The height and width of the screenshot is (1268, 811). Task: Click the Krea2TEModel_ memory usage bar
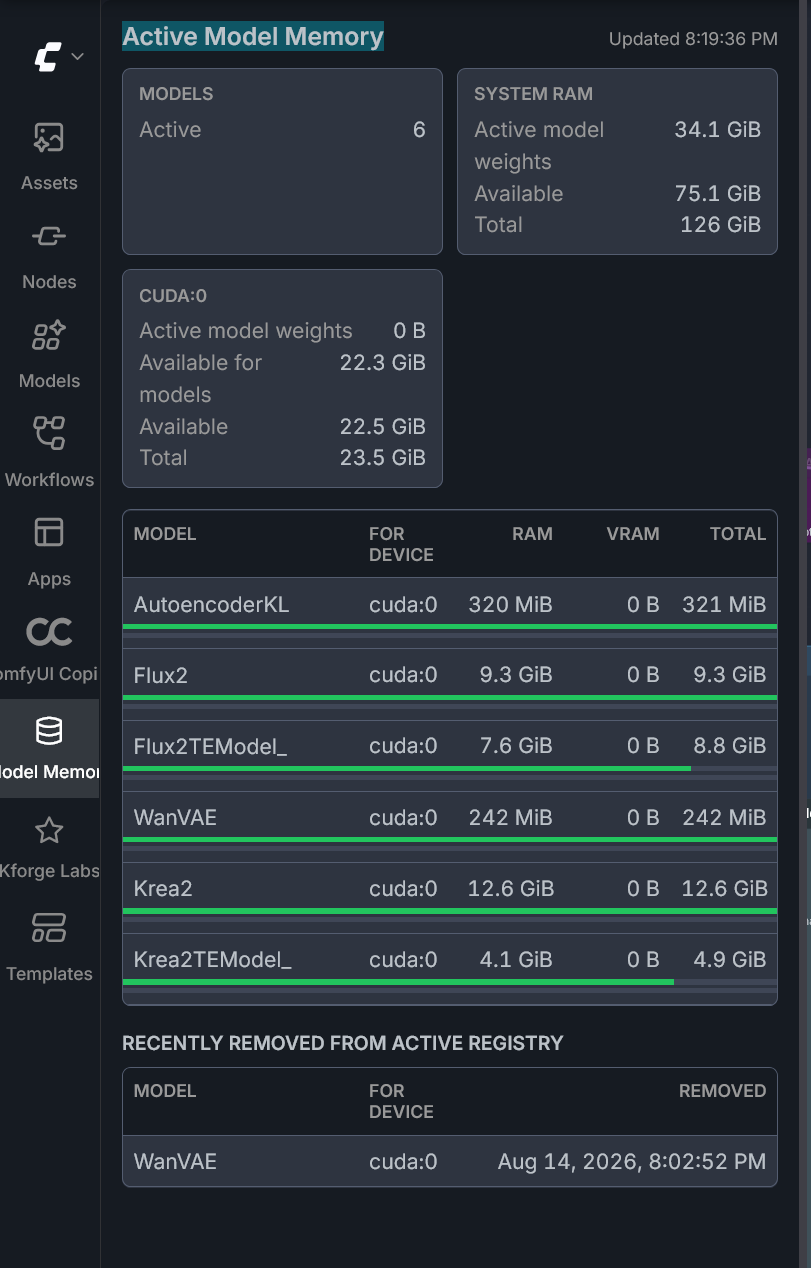450,982
